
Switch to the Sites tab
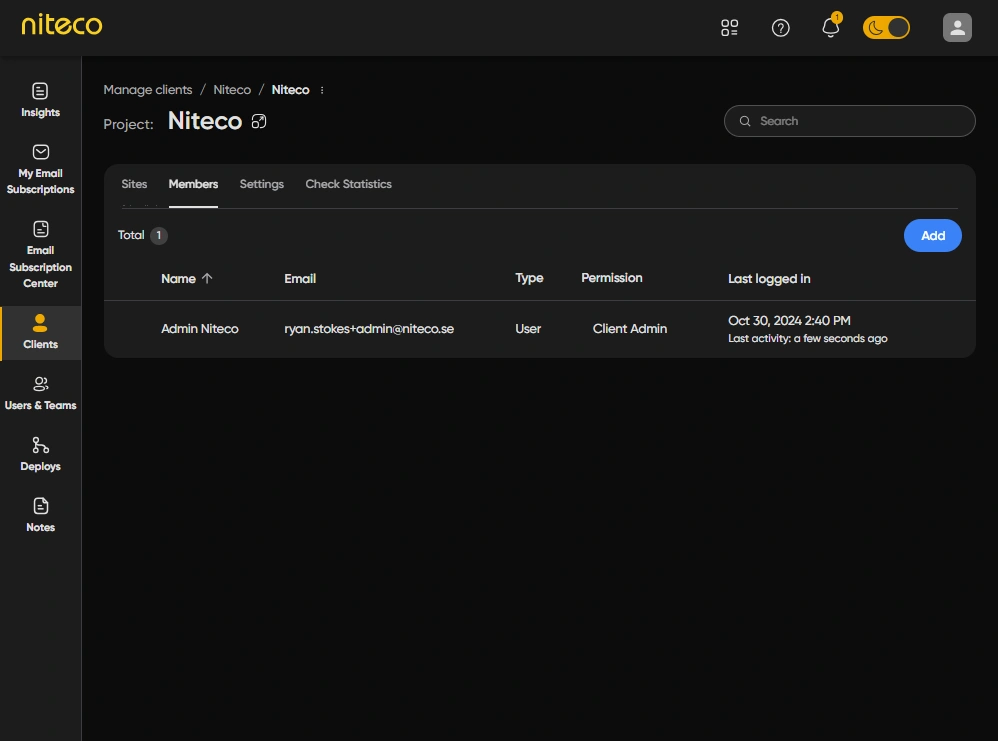[x=134, y=184]
